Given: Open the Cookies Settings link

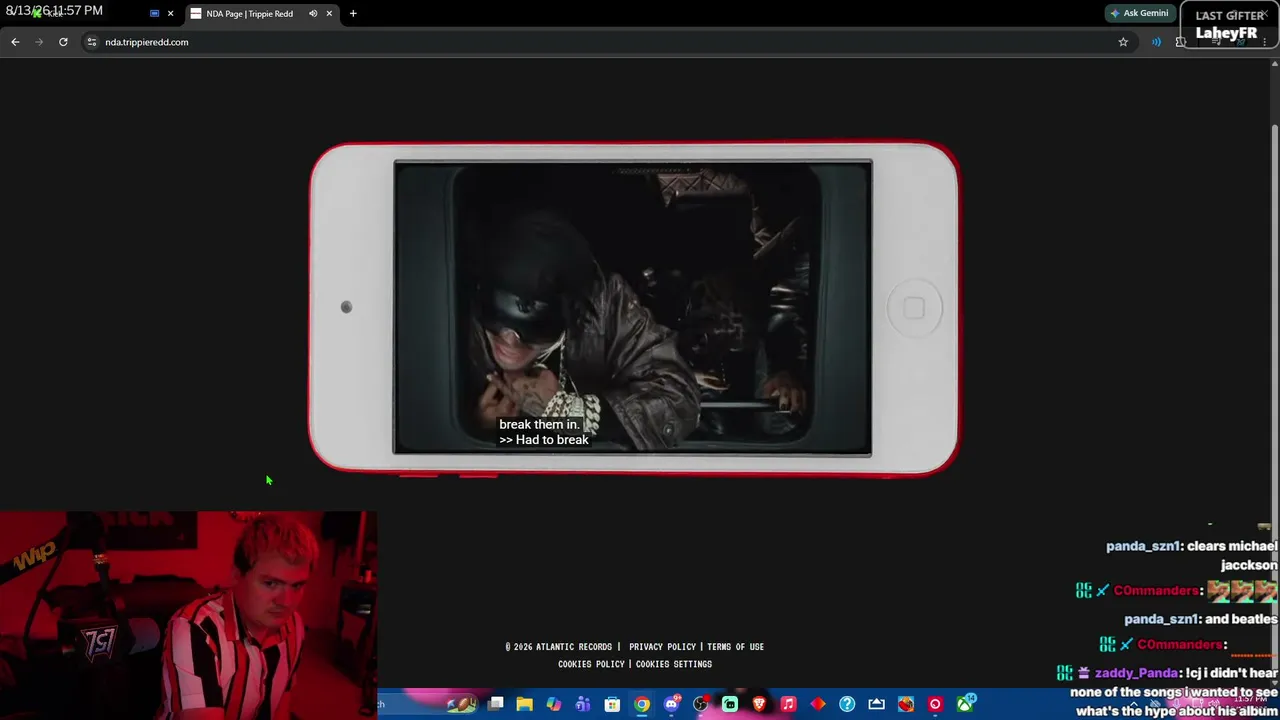Looking at the screenshot, I should tap(674, 664).
